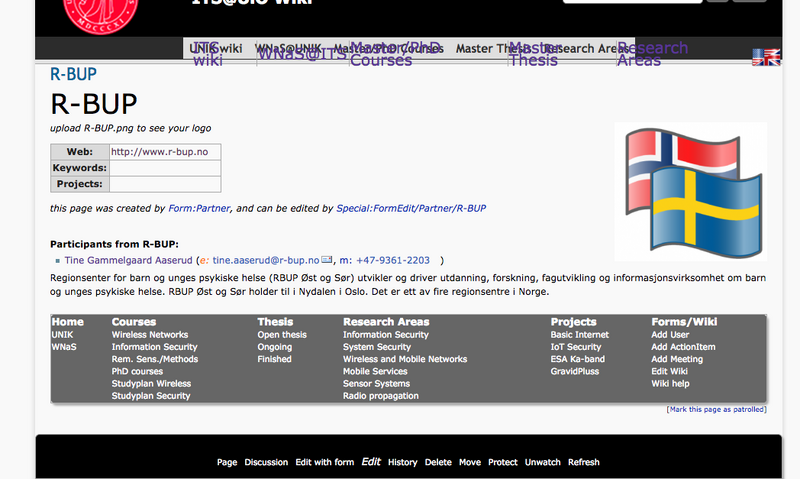Open the Sensor Systems link
This screenshot has width=800, height=479.
377,384
